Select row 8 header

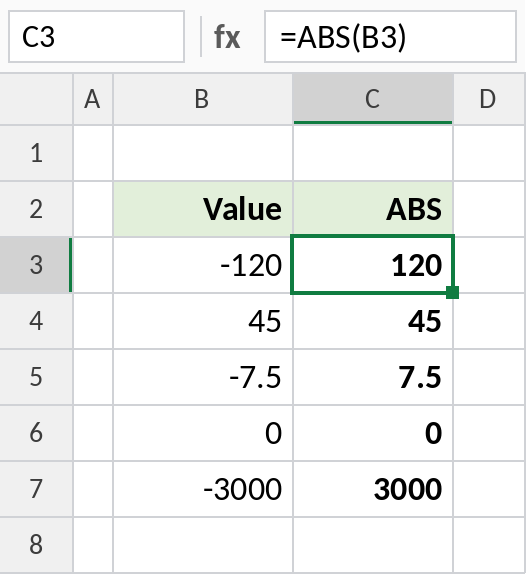click(x=36, y=545)
